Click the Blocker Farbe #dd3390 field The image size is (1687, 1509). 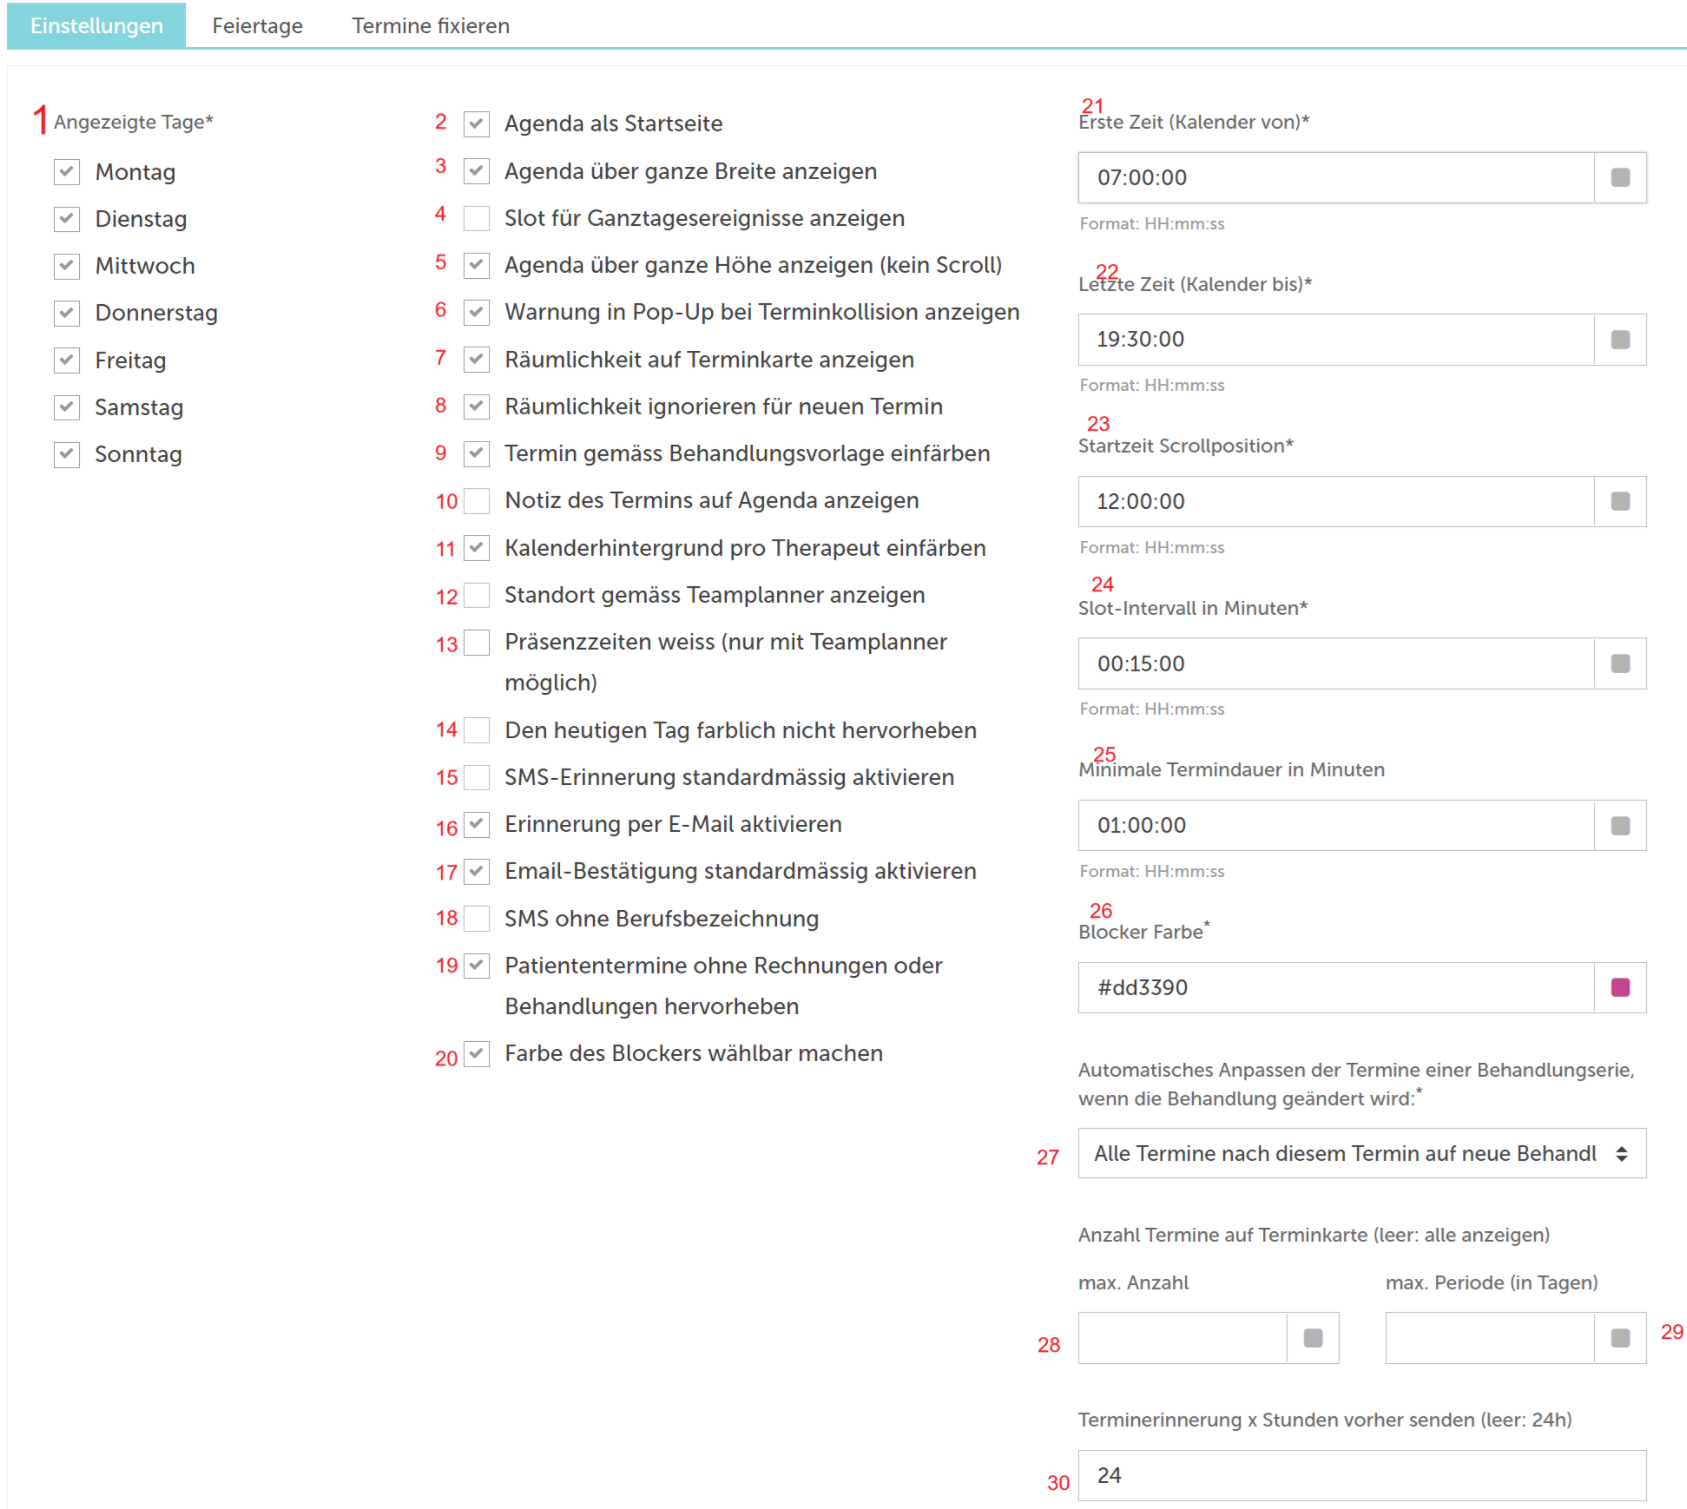[1336, 988]
